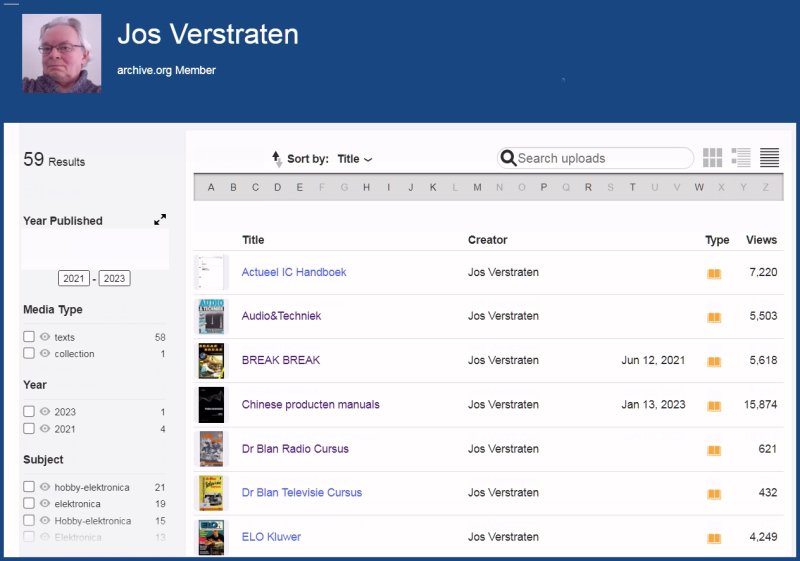
Task: Click ELO Kluwer cover thumbnail
Action: (211, 538)
